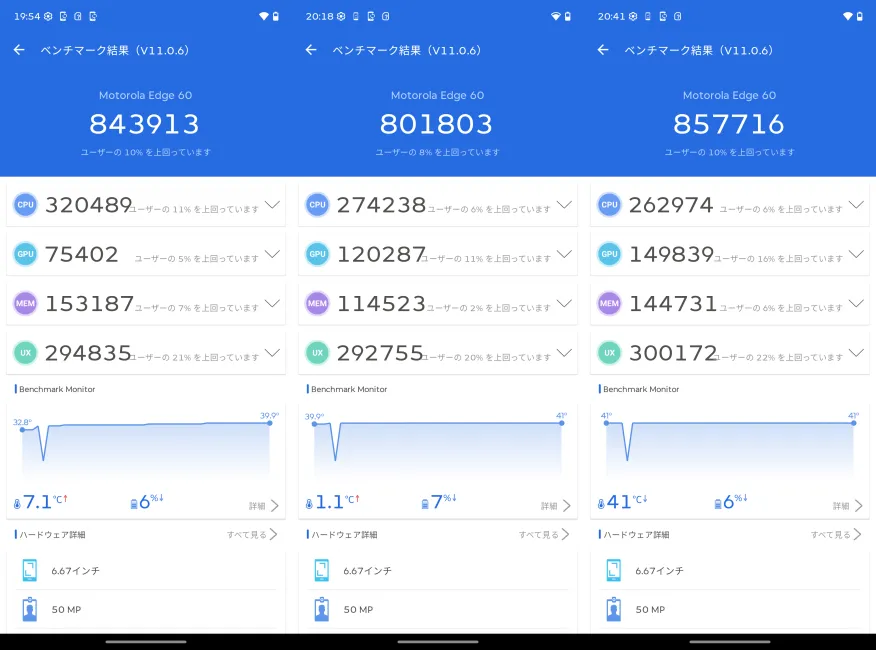This screenshot has width=876, height=650.
Task: Tap total score 801803
Action: coord(436,124)
